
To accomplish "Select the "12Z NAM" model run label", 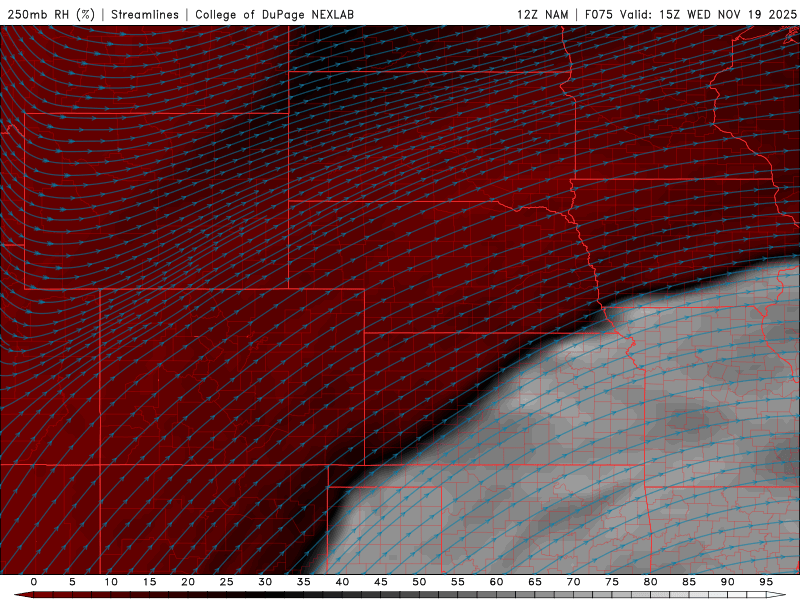I will point(543,14).
